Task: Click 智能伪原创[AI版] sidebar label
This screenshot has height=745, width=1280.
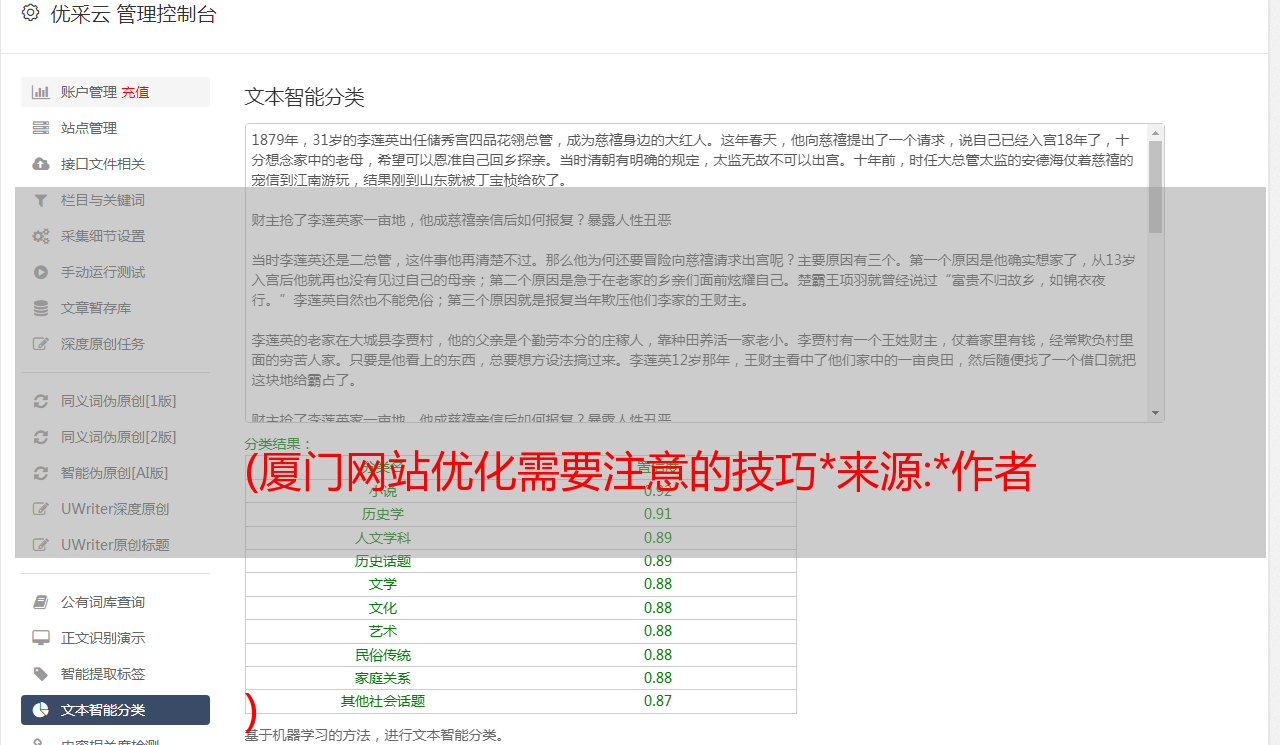Action: (x=114, y=473)
